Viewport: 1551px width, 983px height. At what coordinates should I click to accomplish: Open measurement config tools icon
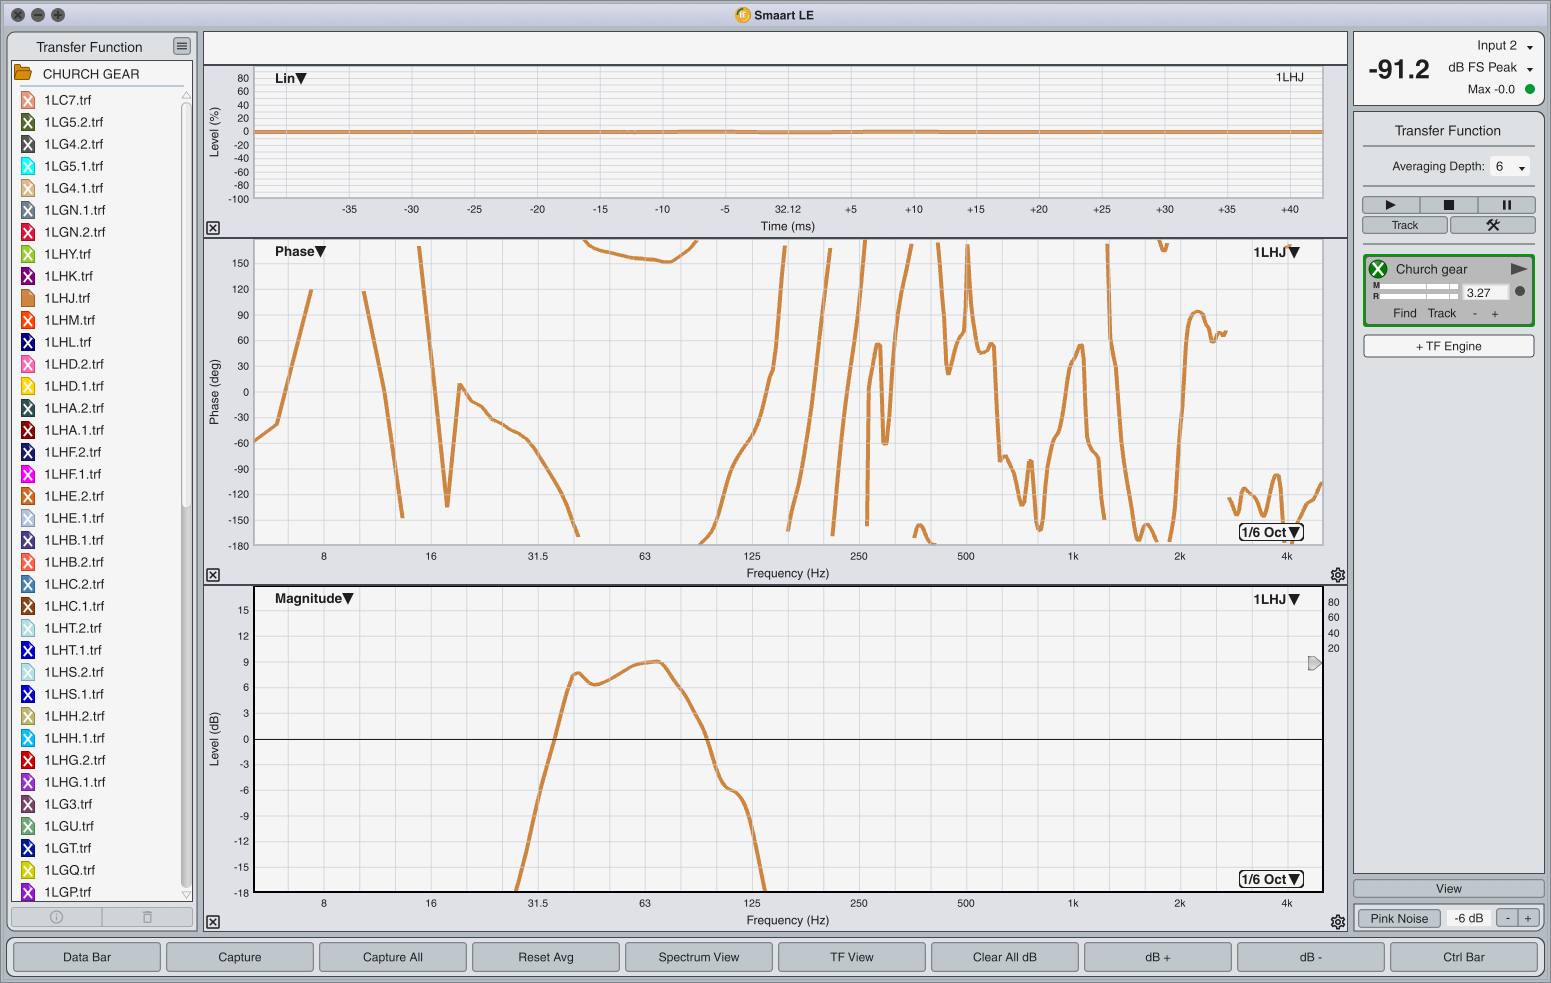[1493, 225]
